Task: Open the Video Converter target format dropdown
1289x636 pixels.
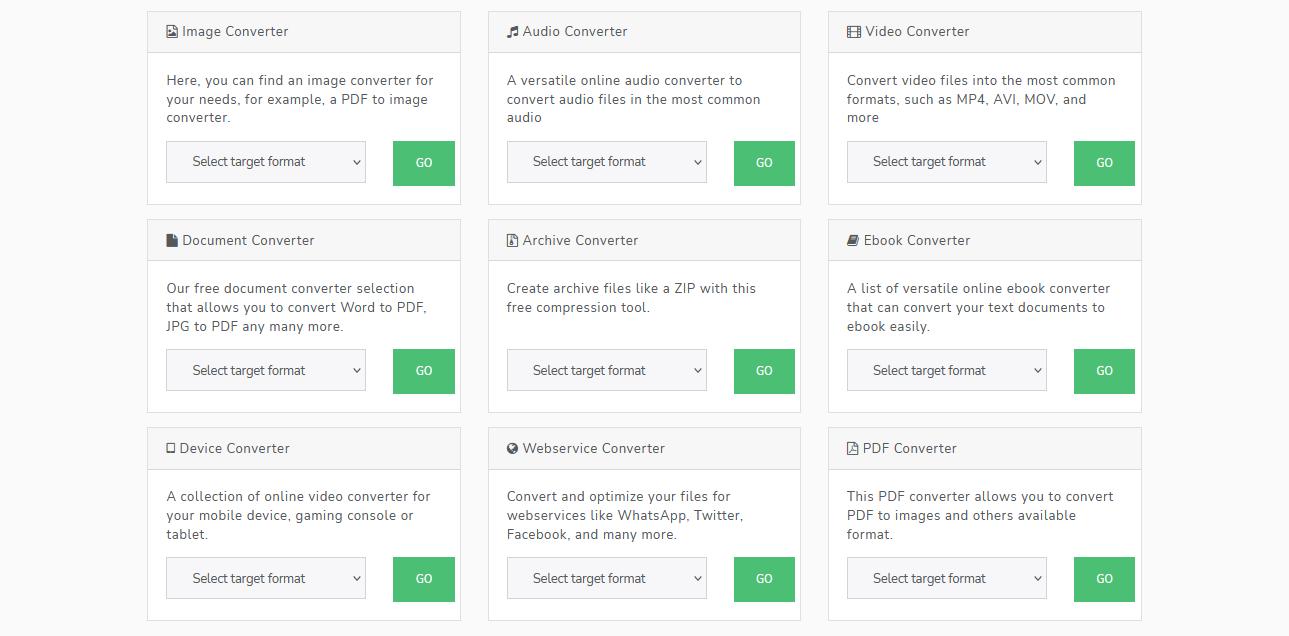Action: point(946,161)
